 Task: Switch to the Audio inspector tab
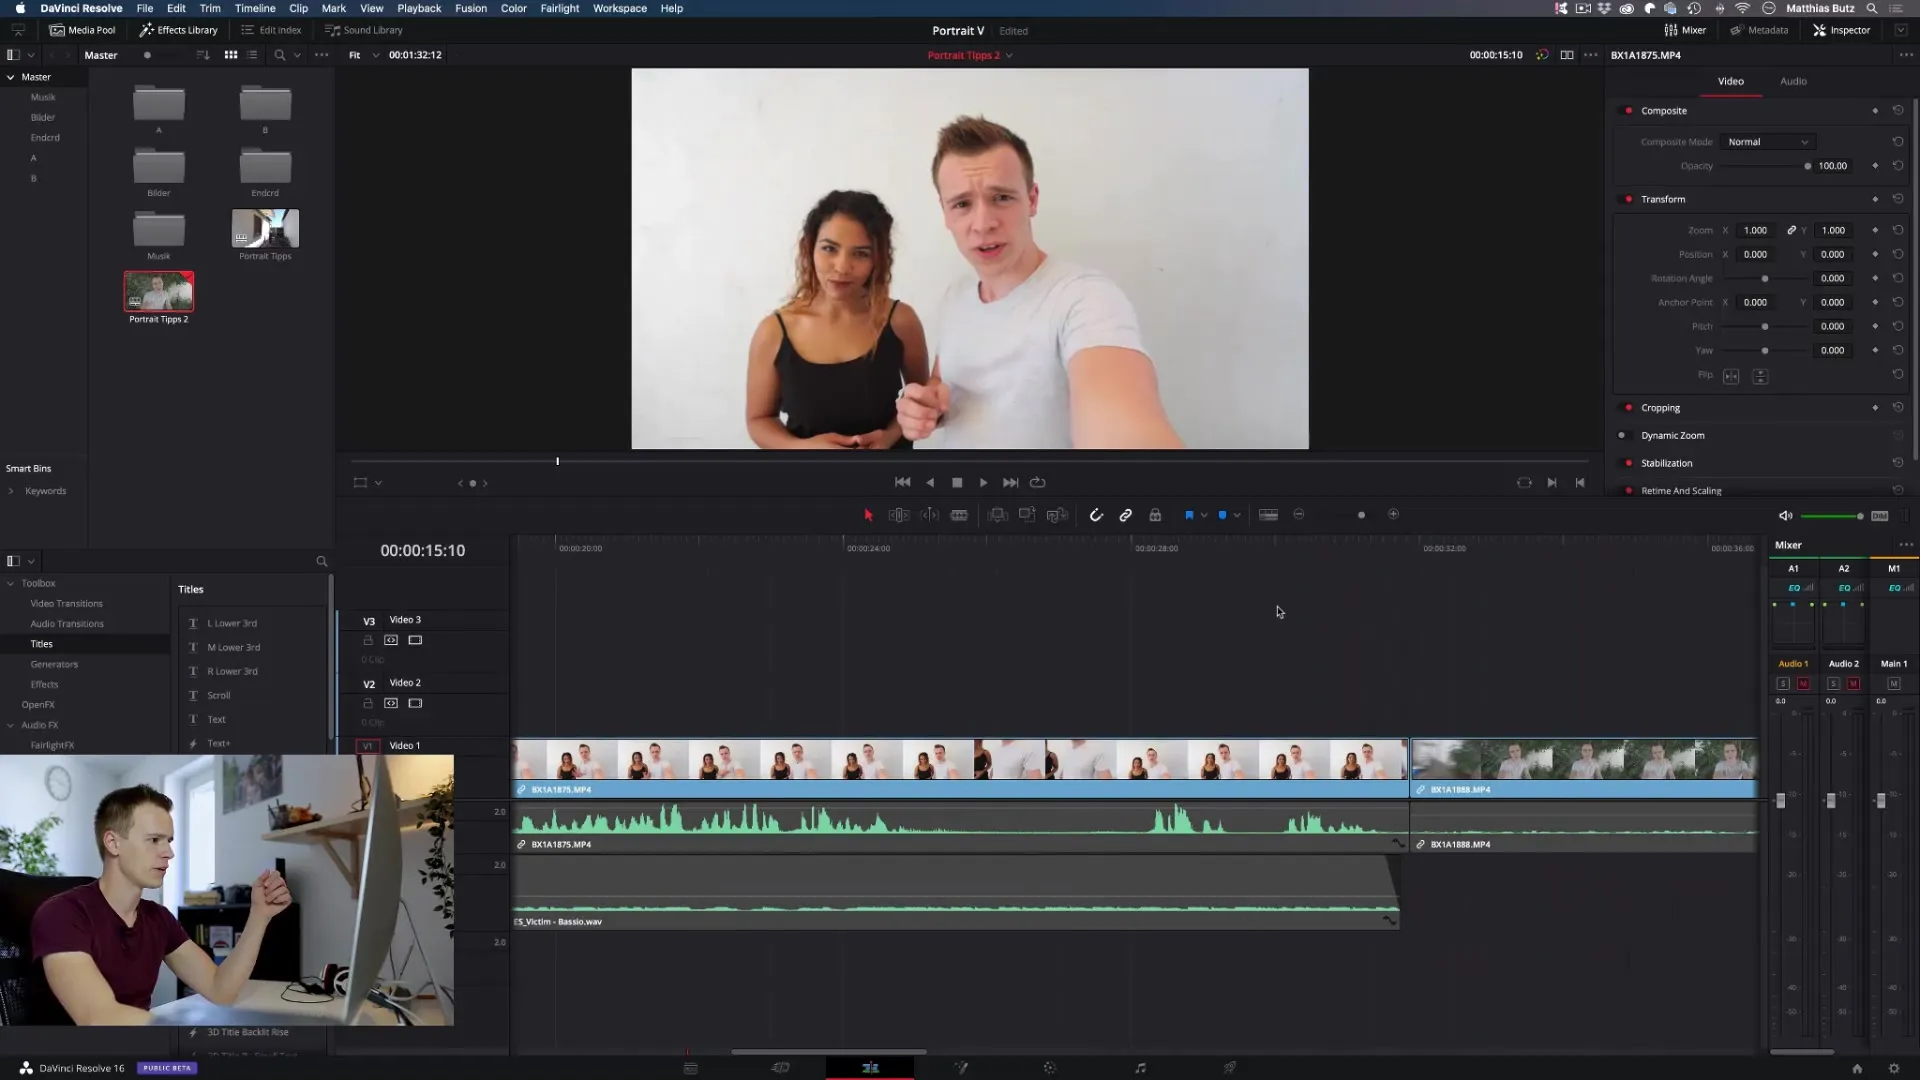[1793, 81]
